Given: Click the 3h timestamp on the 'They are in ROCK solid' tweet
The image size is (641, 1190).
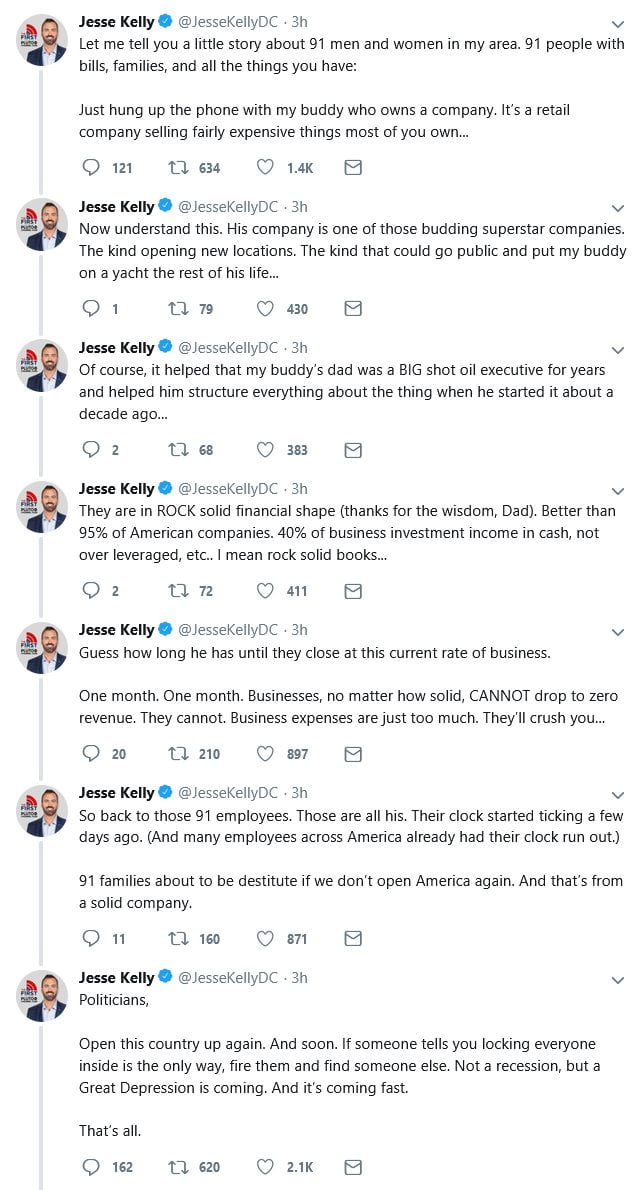Looking at the screenshot, I should 299,489.
